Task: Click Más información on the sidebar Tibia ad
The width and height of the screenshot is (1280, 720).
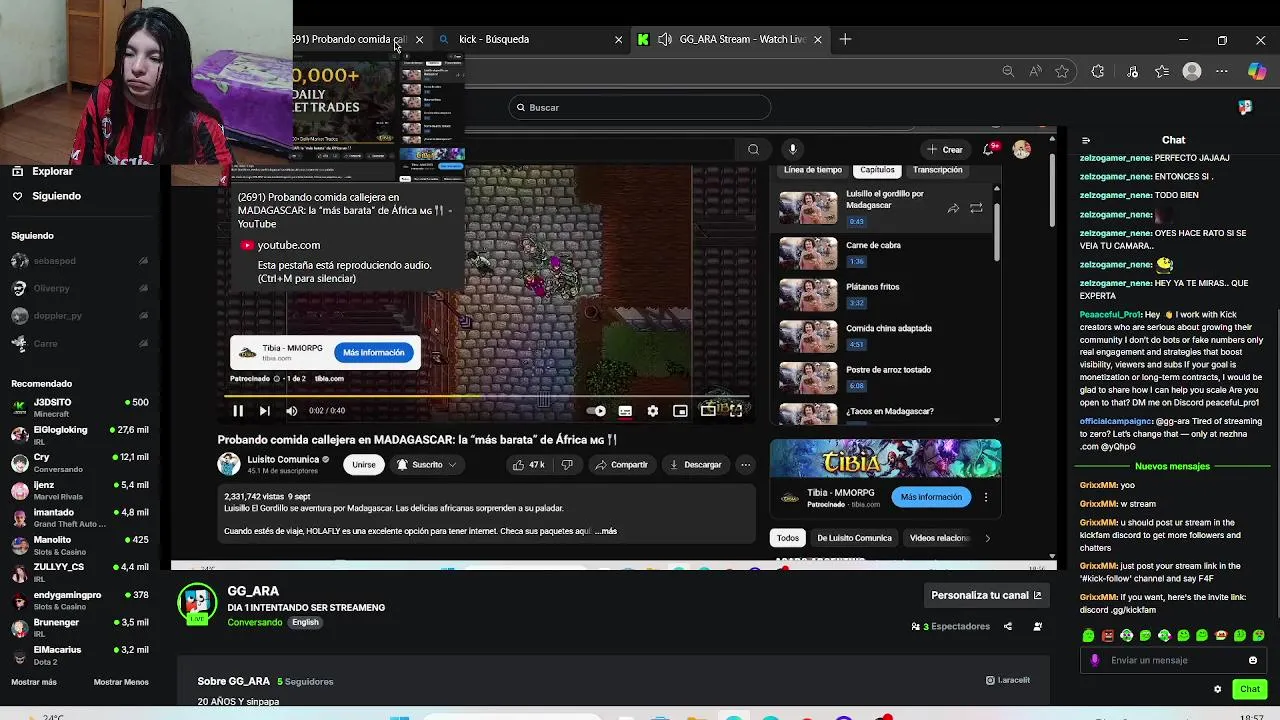Action: [x=931, y=497]
